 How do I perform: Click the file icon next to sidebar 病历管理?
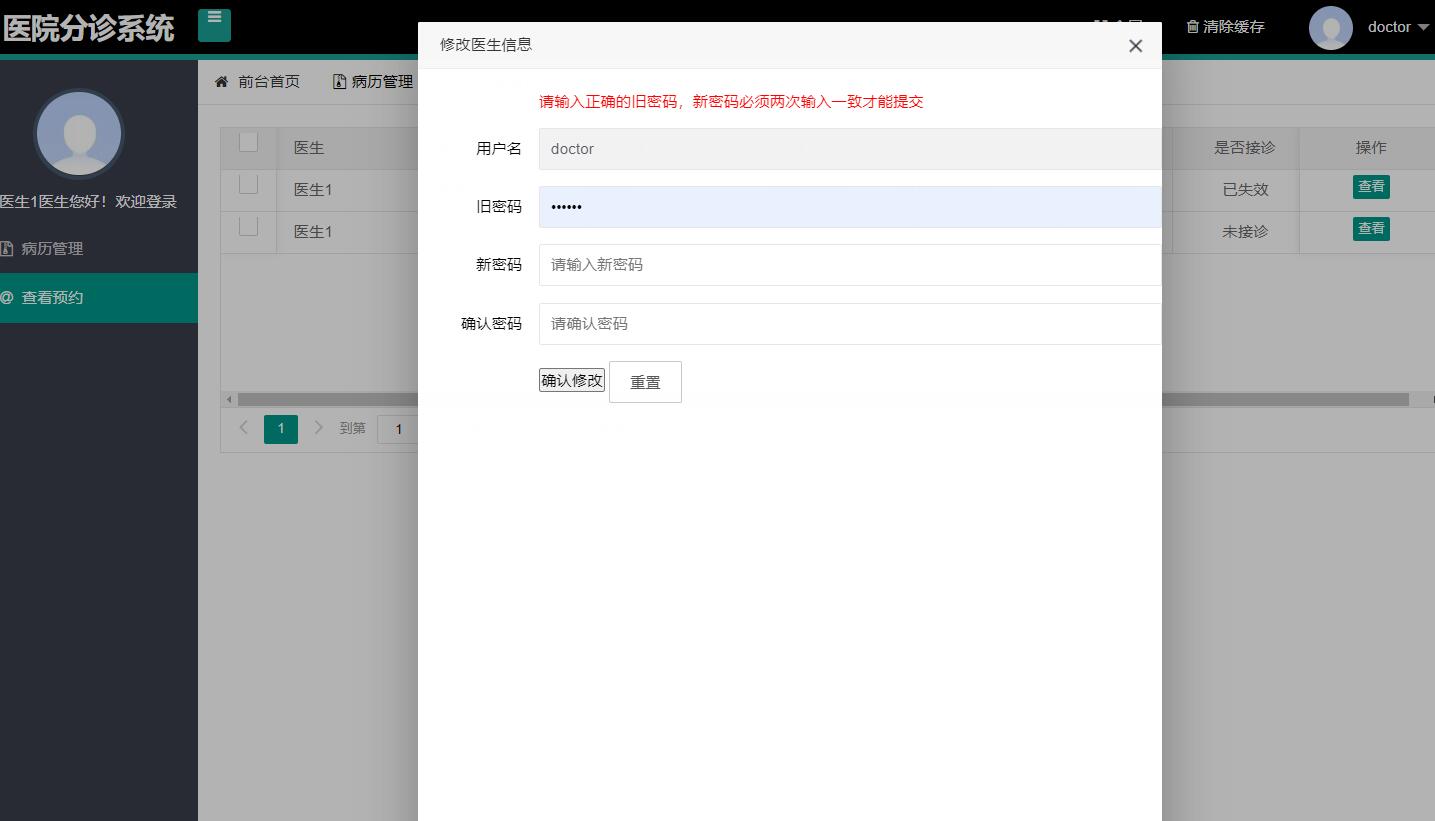pyautogui.click(x=9, y=247)
